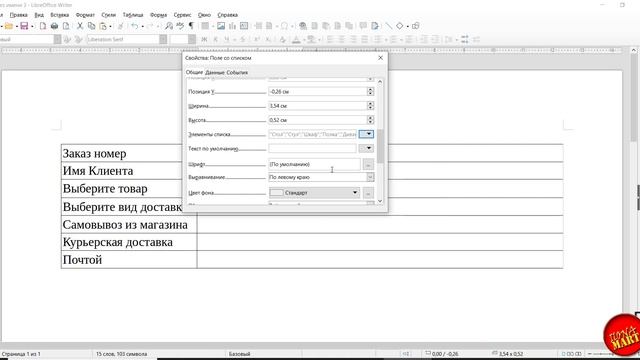The height and width of the screenshot is (360, 640).
Task: Open the draw functions toolbar icon
Action: click(x=416, y=26)
